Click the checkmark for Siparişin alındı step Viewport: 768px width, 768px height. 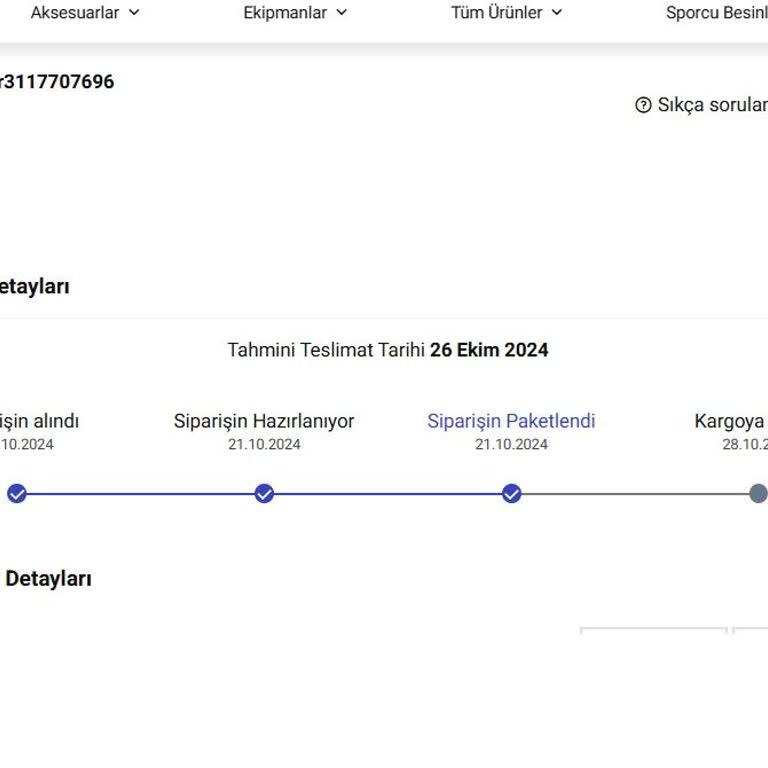point(16,493)
